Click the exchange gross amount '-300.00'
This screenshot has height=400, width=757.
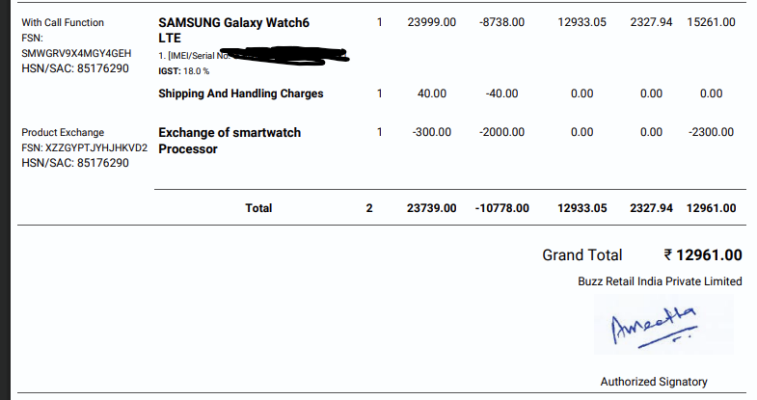pos(432,132)
